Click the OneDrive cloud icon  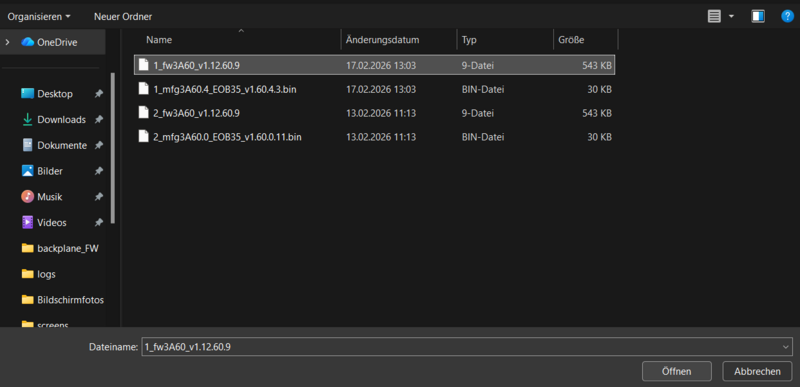(x=28, y=42)
